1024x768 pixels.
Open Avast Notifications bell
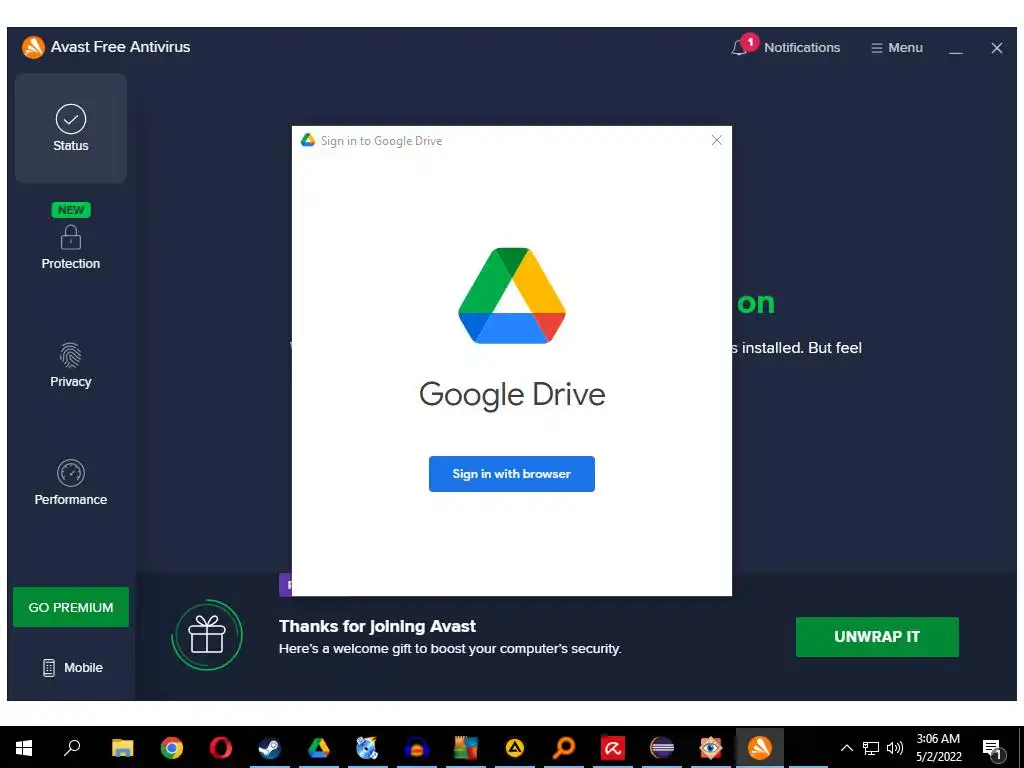785,47
